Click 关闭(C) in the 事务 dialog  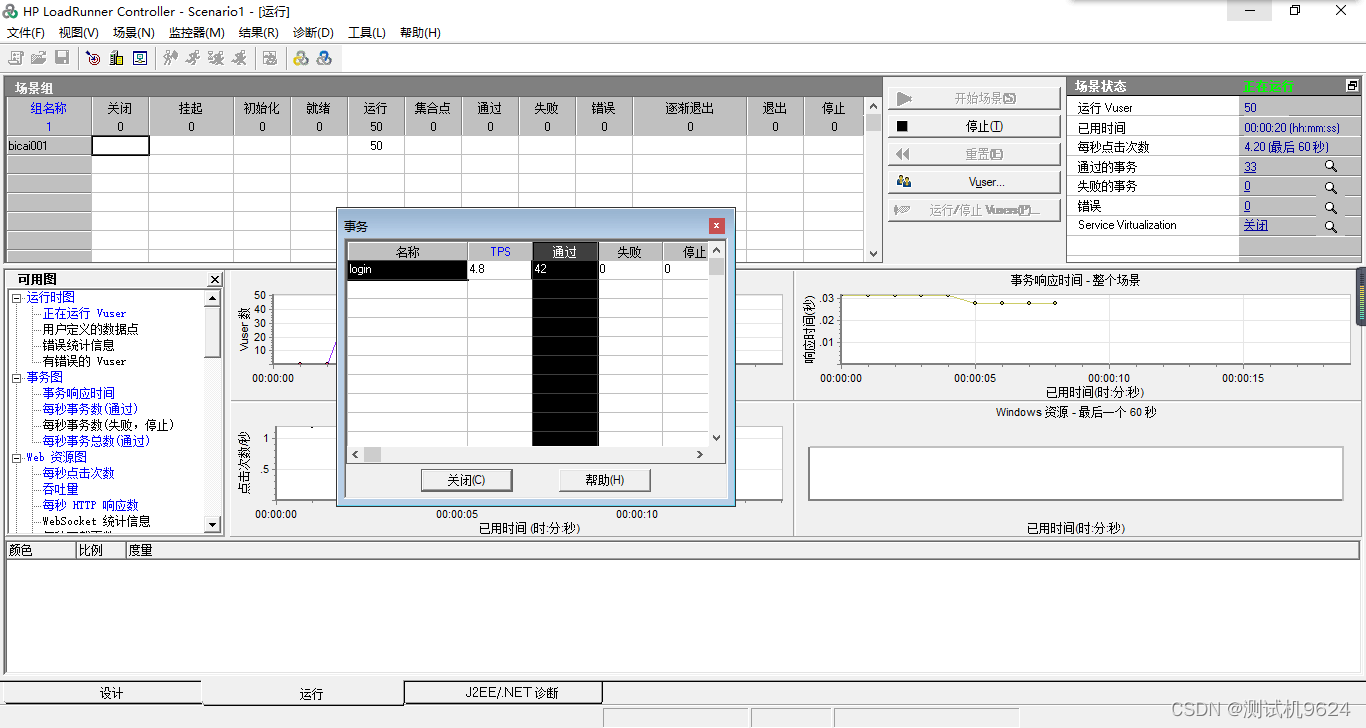tap(467, 480)
